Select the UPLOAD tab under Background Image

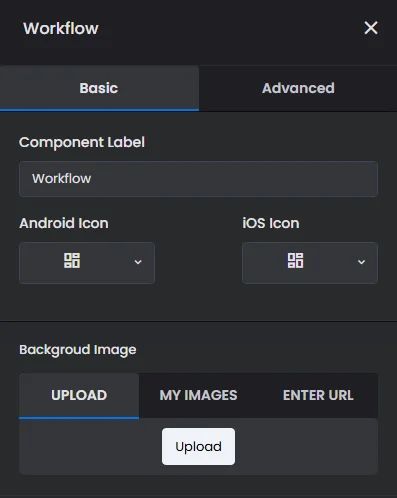click(x=79, y=395)
